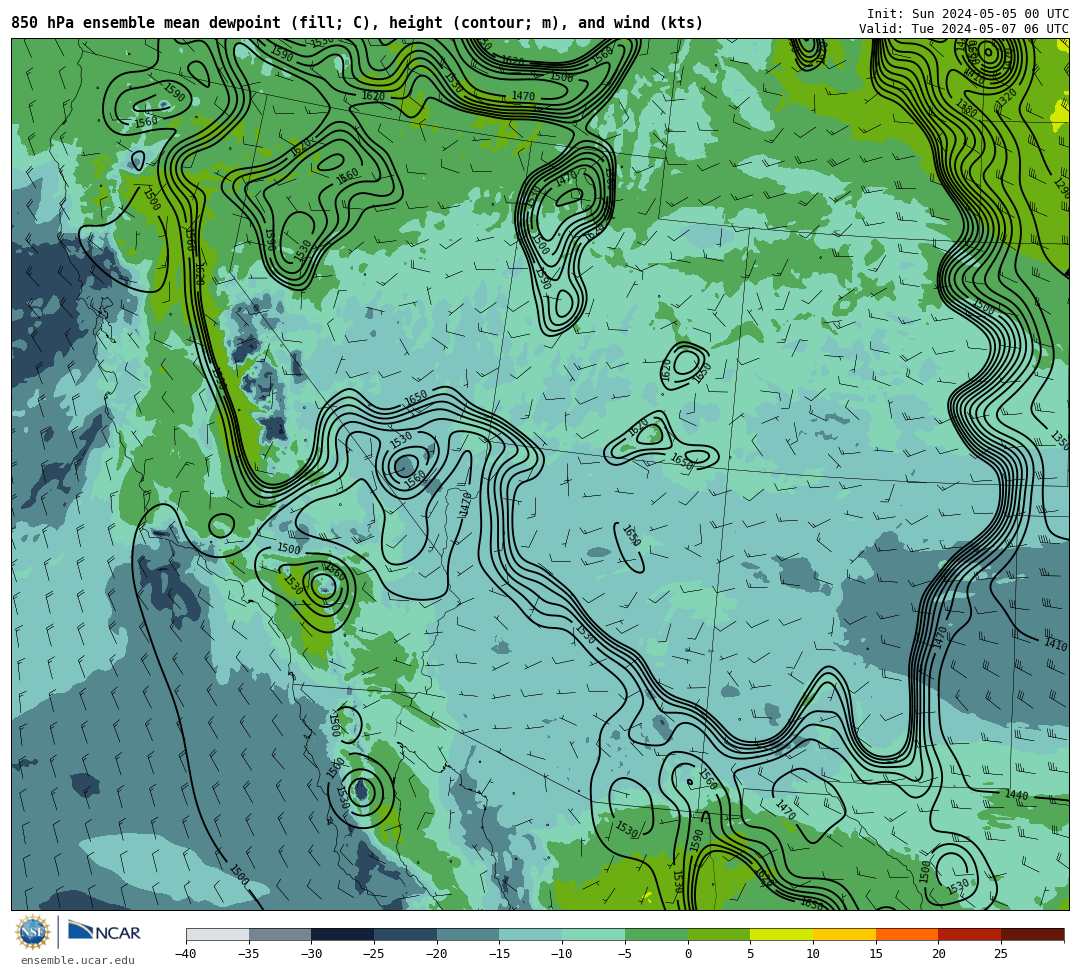This screenshot has height=973, width=1080.
Task: Click the '20' colorbar tick label
Action: coord(938,954)
